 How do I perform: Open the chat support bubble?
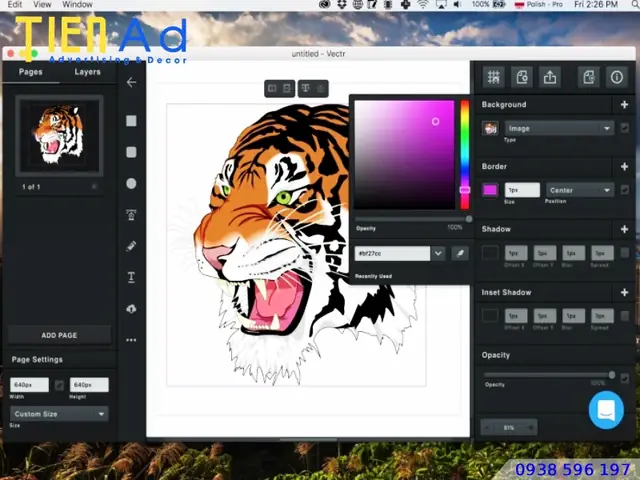606,410
